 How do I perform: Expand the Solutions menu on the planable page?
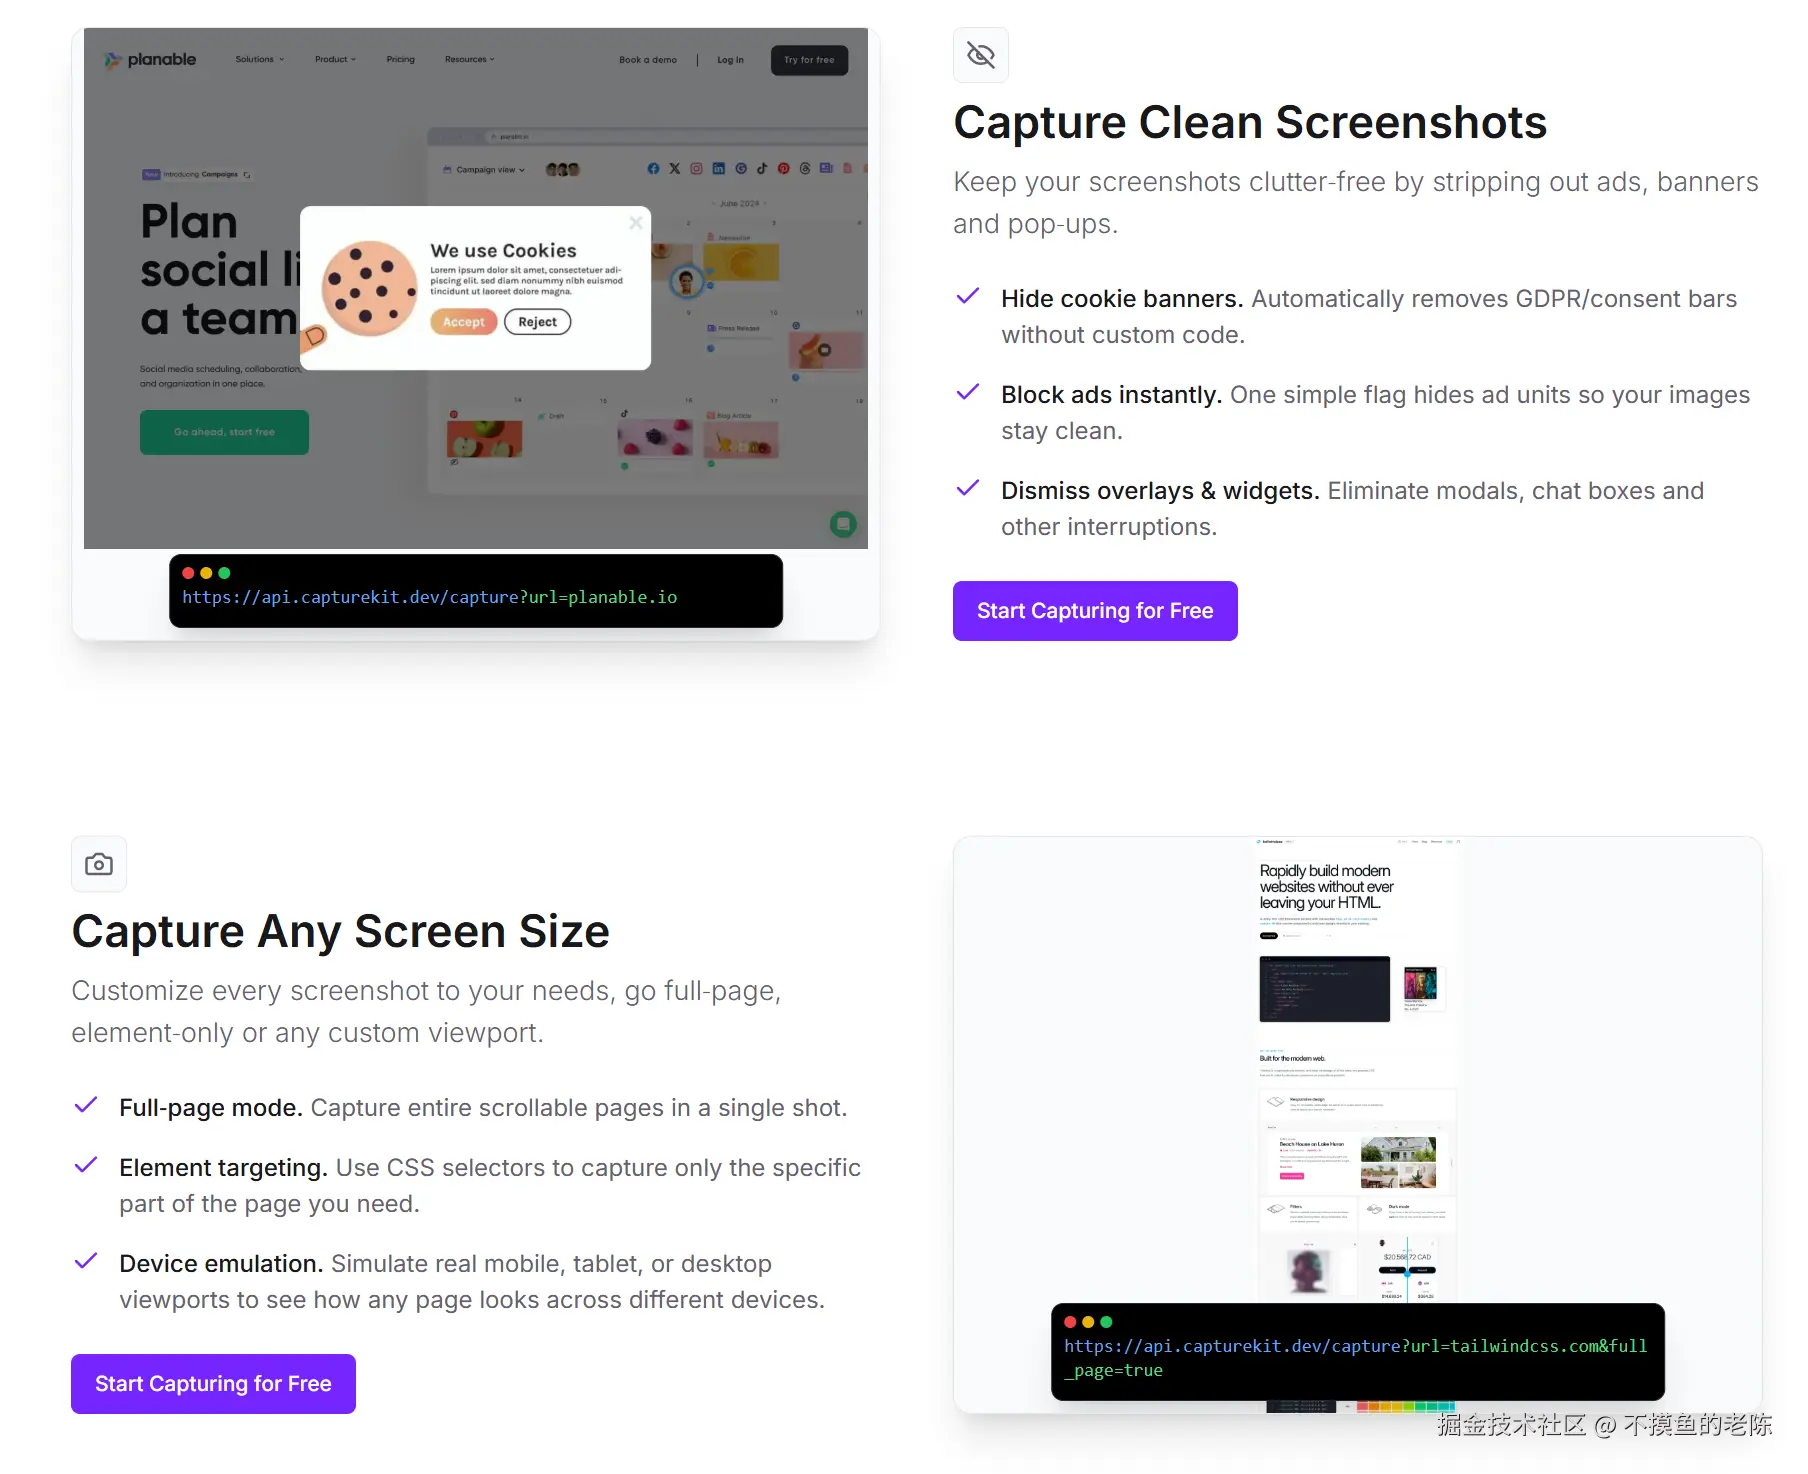click(x=260, y=60)
